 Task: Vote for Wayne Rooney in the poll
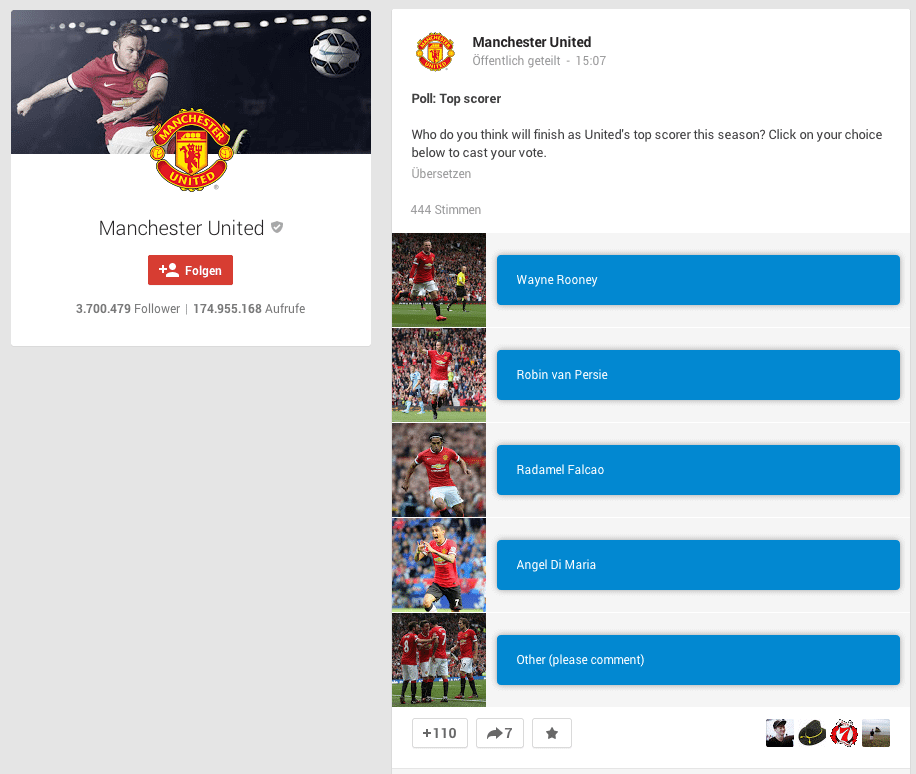698,280
